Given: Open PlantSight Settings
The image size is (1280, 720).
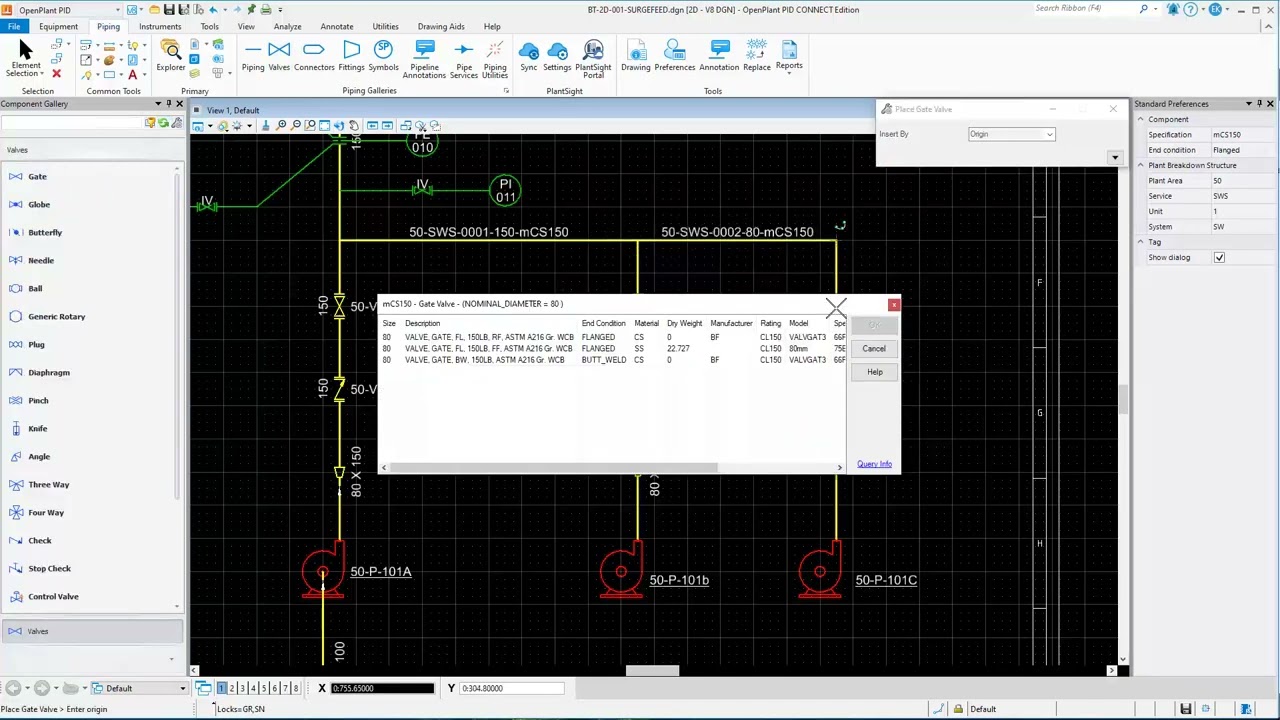Looking at the screenshot, I should click(x=557, y=56).
